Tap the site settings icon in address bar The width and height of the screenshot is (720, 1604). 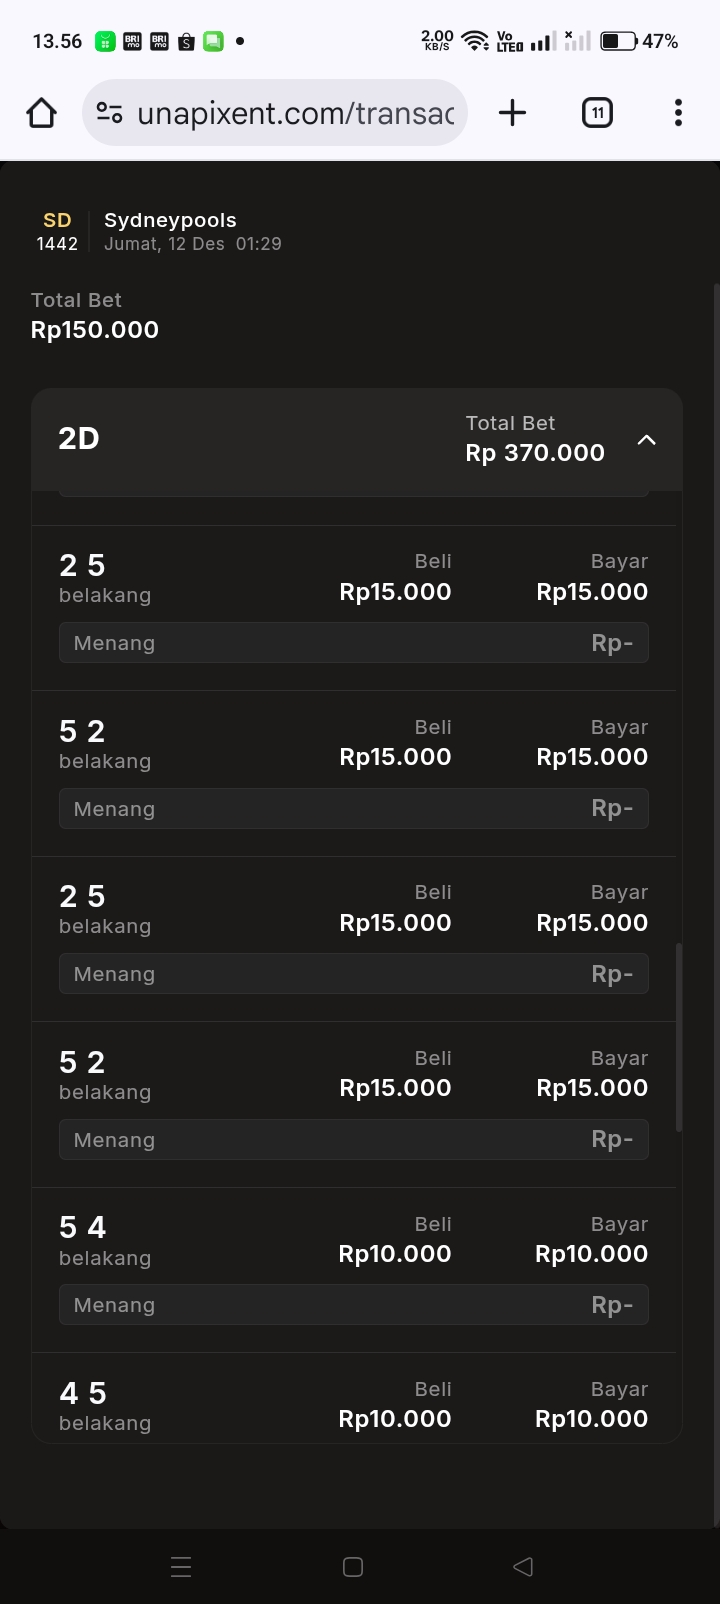[x=109, y=113]
